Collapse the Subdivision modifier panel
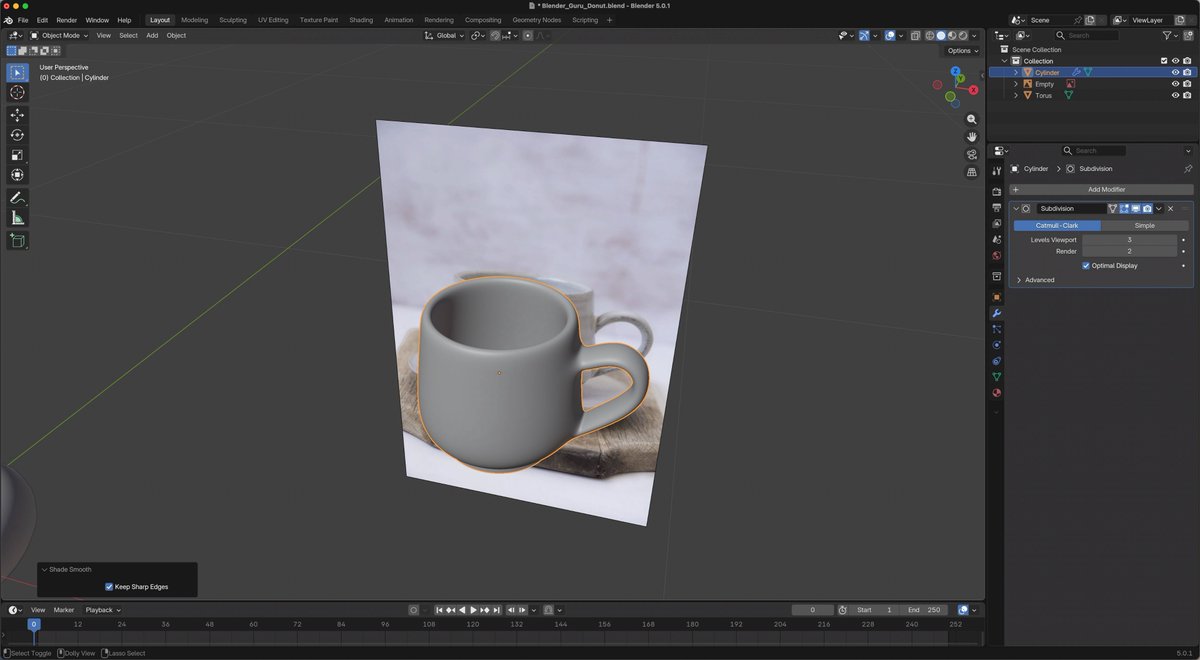1200x660 pixels. point(1016,209)
